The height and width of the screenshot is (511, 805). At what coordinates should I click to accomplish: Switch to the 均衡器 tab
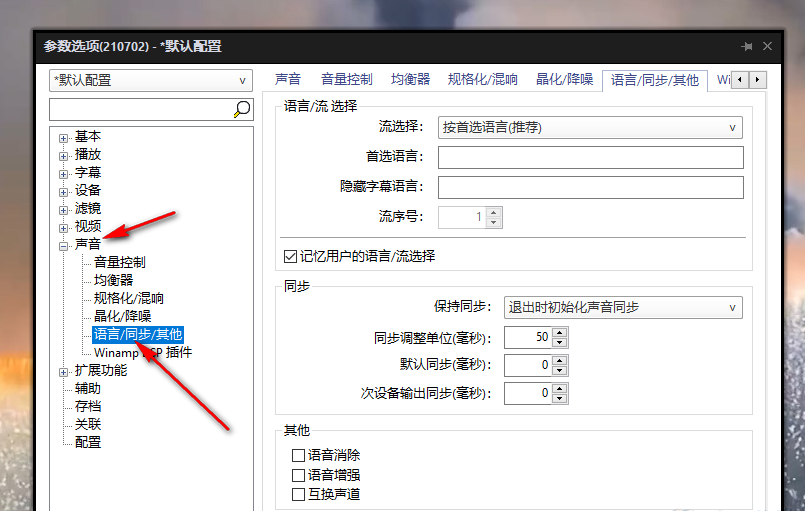tap(410, 80)
